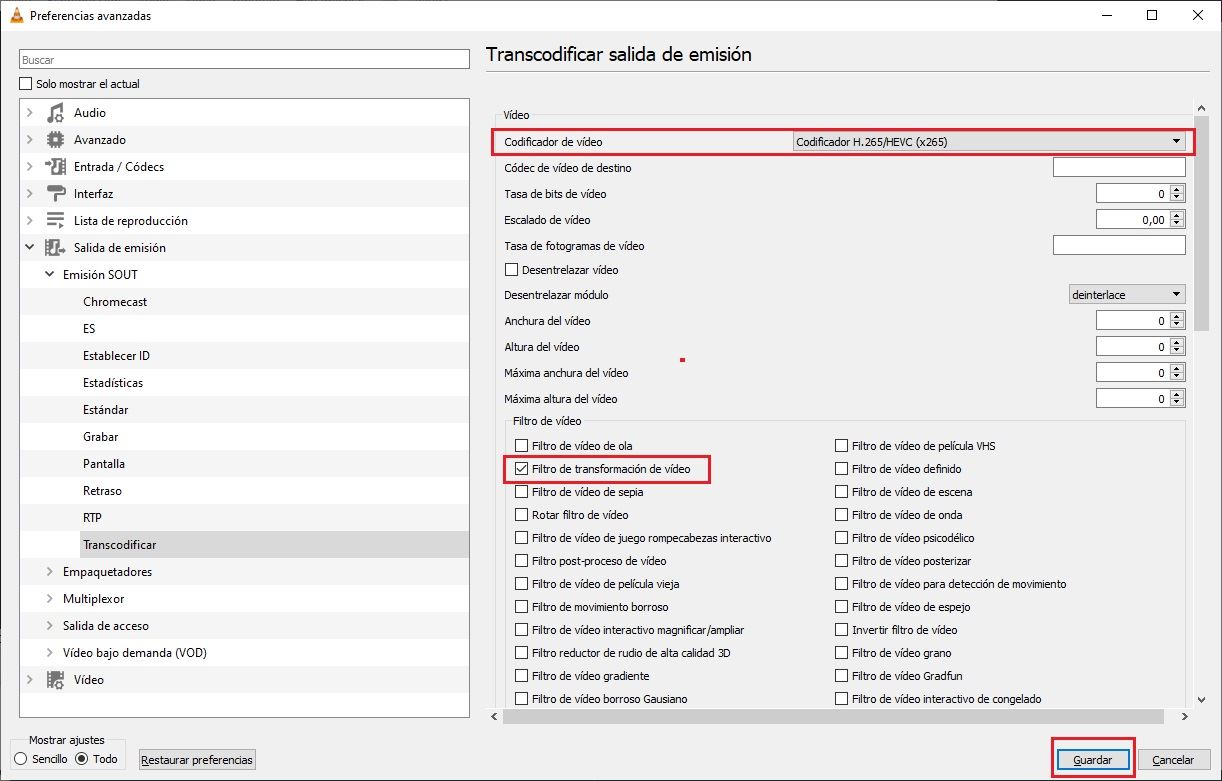Increase Tasa de bits de vídeo stepper
The image size is (1222, 781).
click(1177, 189)
